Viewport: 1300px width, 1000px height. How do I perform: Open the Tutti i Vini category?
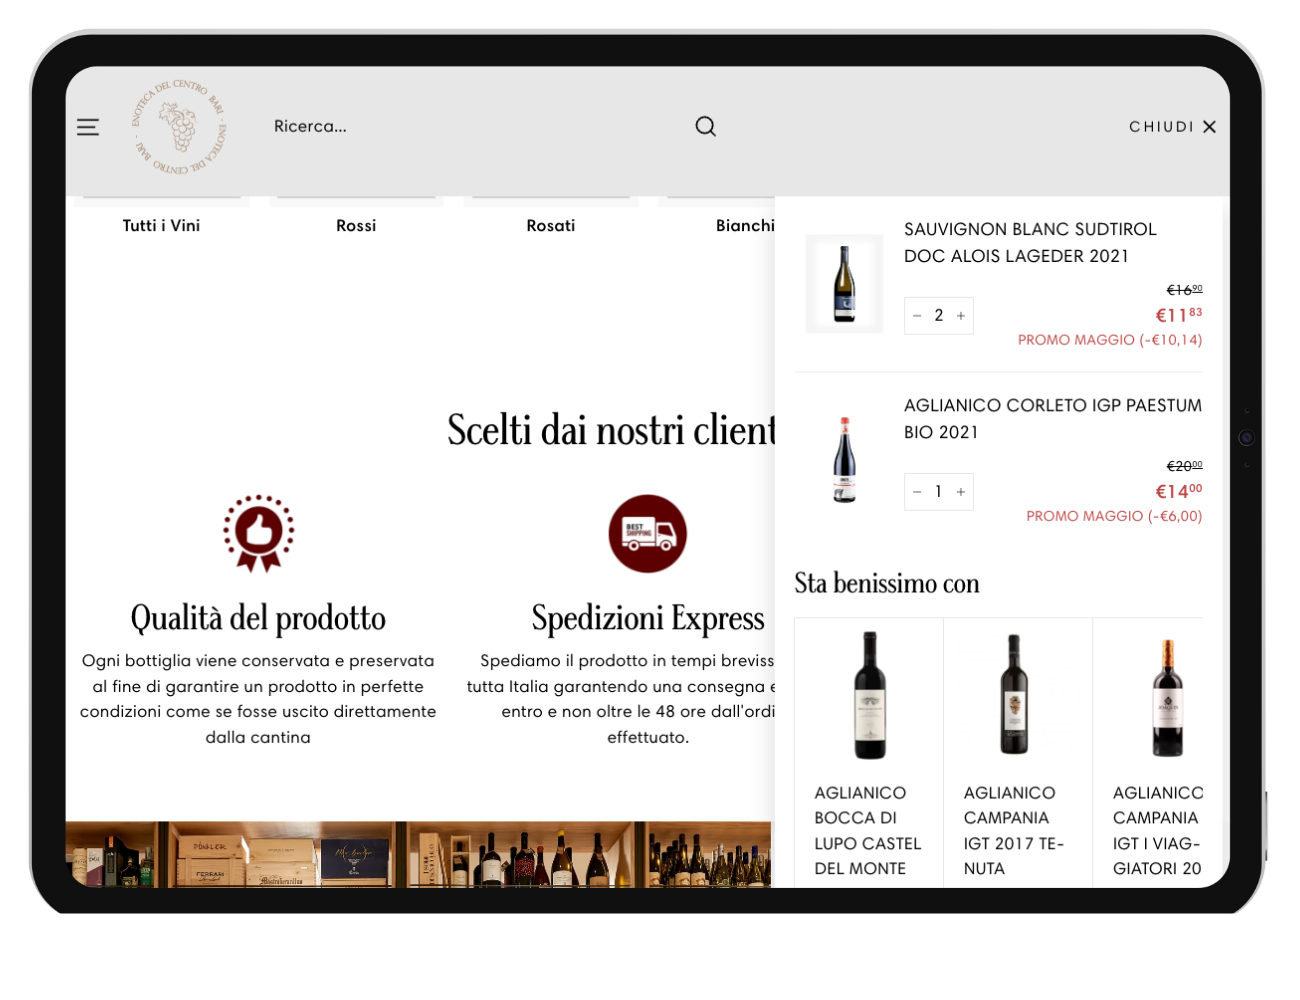161,226
